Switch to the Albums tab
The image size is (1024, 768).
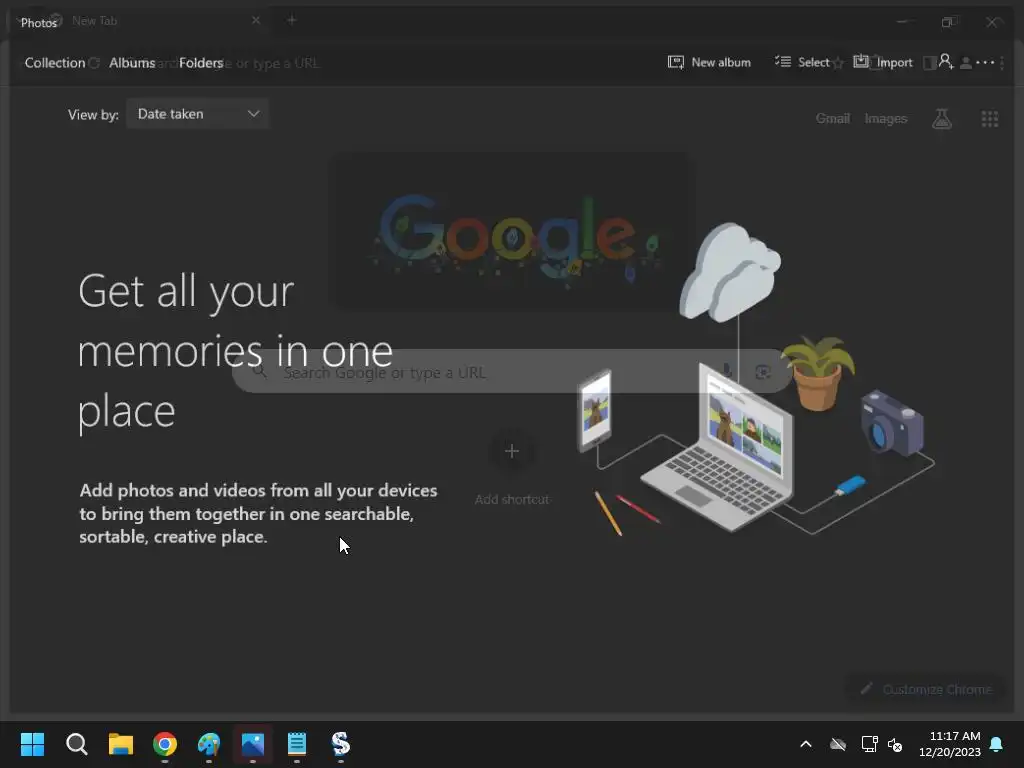pos(132,63)
